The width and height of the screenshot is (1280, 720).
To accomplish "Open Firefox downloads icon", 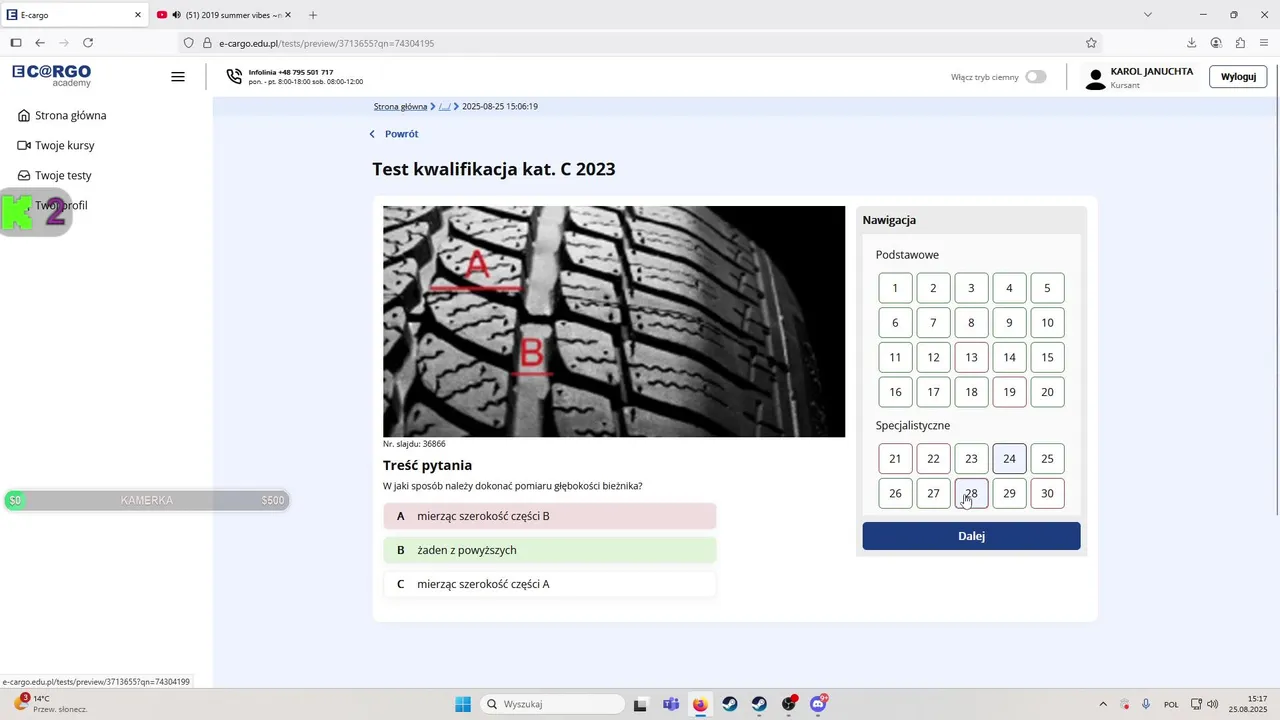I will pyautogui.click(x=1191, y=43).
